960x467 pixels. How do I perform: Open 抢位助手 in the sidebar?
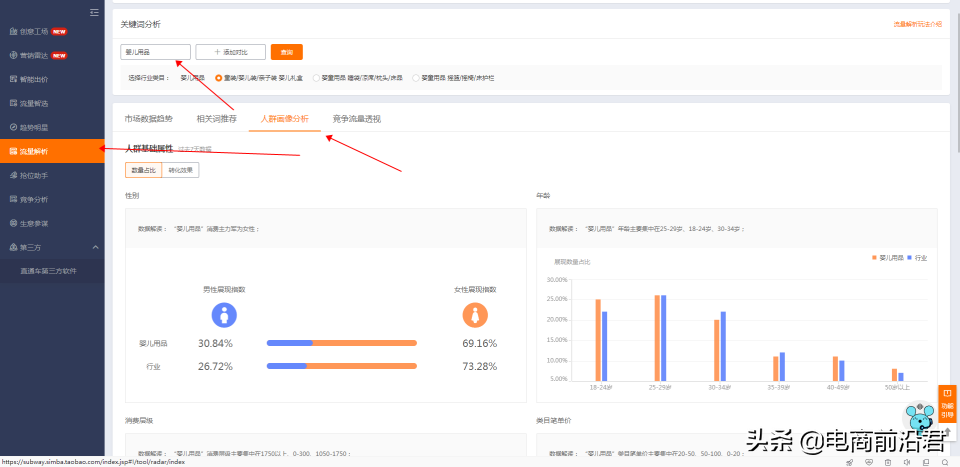34,175
